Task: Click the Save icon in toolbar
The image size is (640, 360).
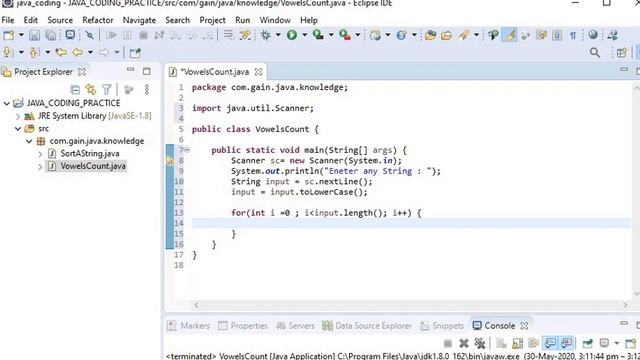Action: point(34,35)
